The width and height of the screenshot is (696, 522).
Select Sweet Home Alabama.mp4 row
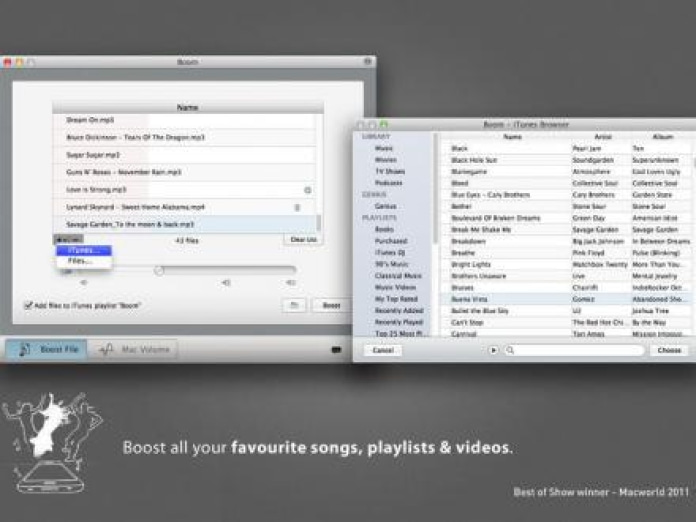[184, 207]
